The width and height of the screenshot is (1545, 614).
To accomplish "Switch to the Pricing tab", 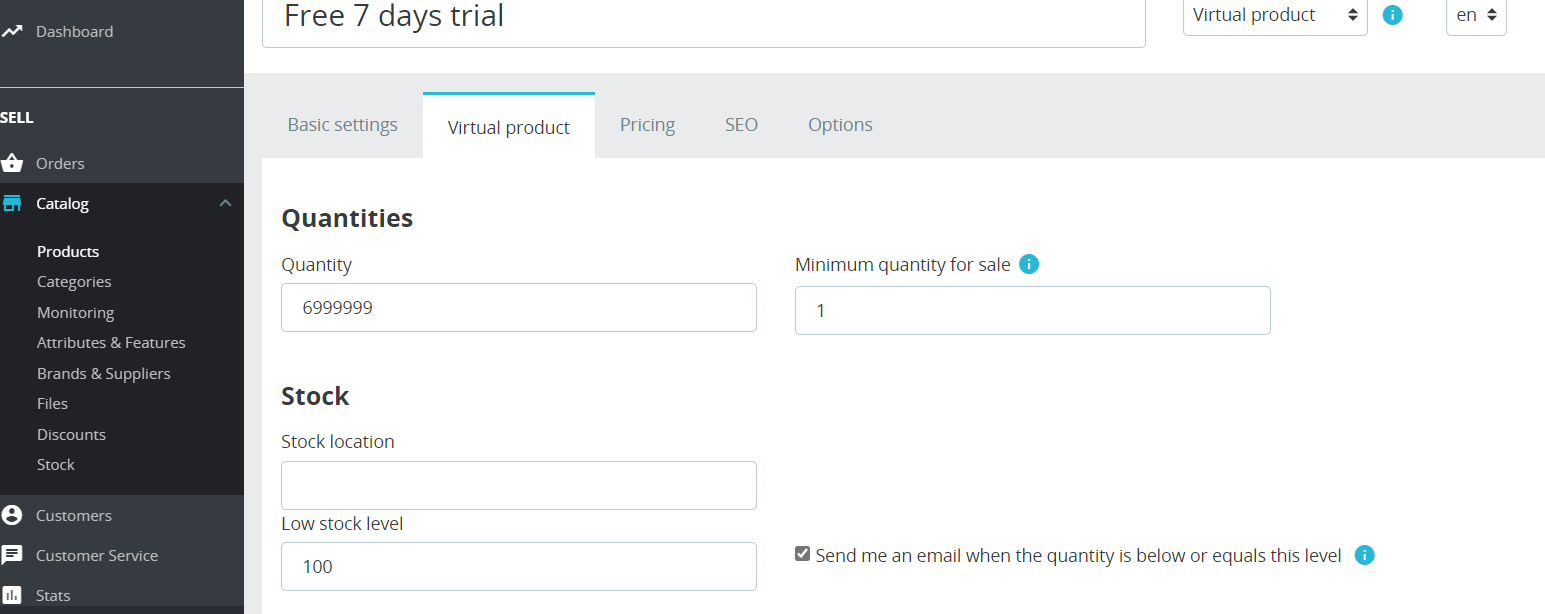I will (647, 125).
